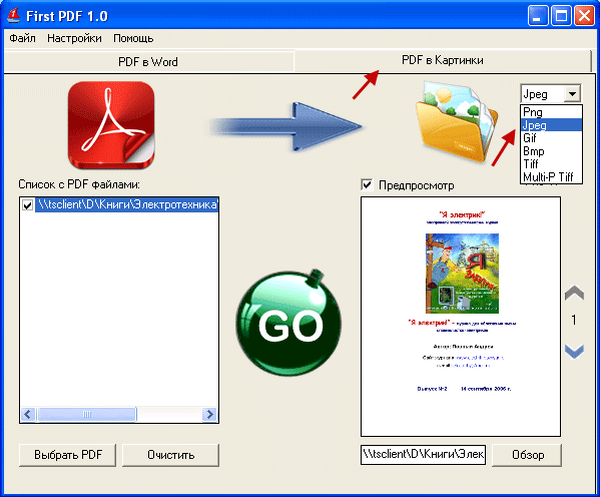Click the PDF page preview thumbnail
Screen dimensions: 600x497
(461, 316)
